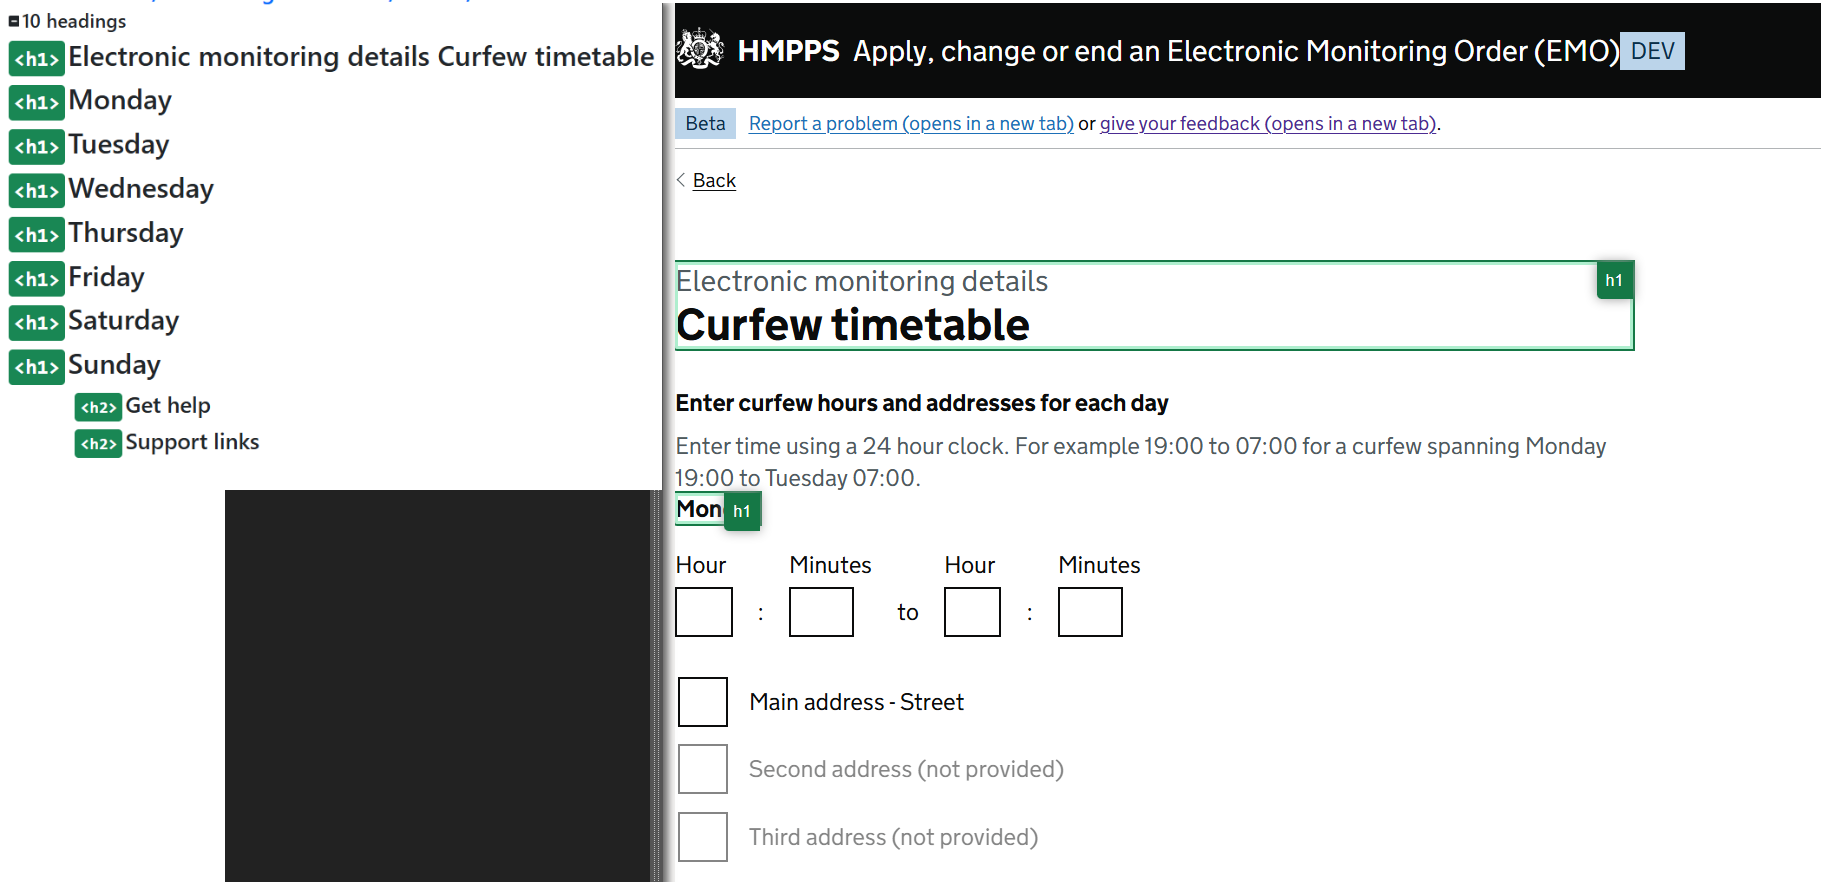Focus the curfew start Hour field
The image size is (1821, 882).
[704, 612]
